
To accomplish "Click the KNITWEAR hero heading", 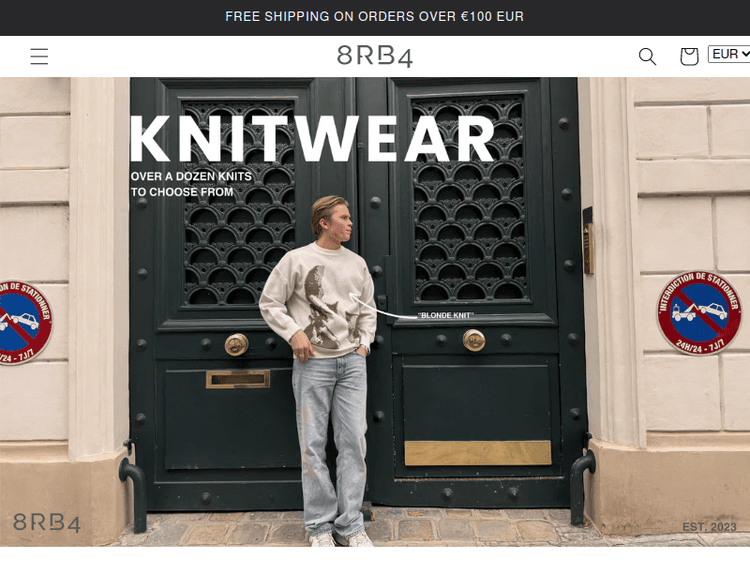I will click(312, 139).
